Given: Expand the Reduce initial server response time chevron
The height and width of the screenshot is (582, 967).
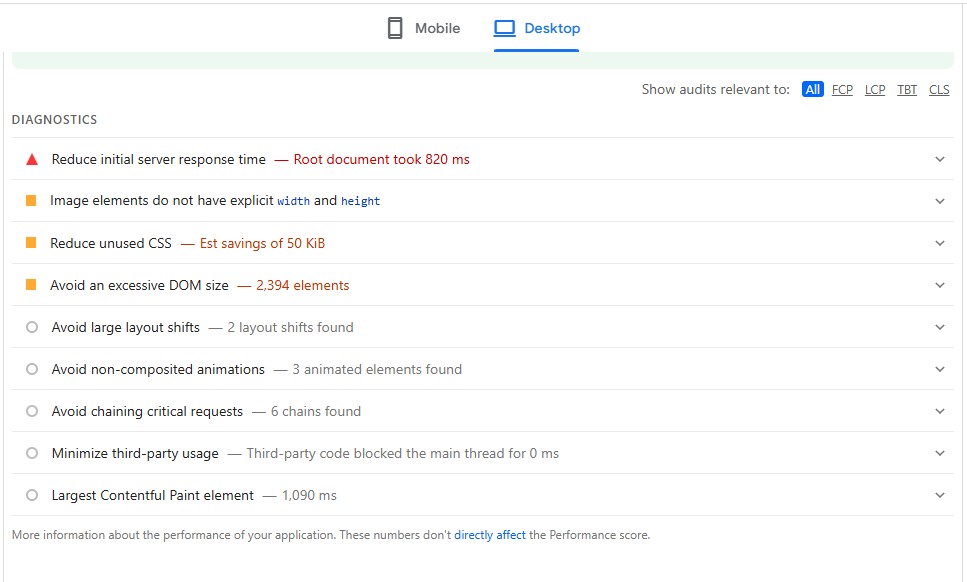Looking at the screenshot, I should (x=939, y=159).
